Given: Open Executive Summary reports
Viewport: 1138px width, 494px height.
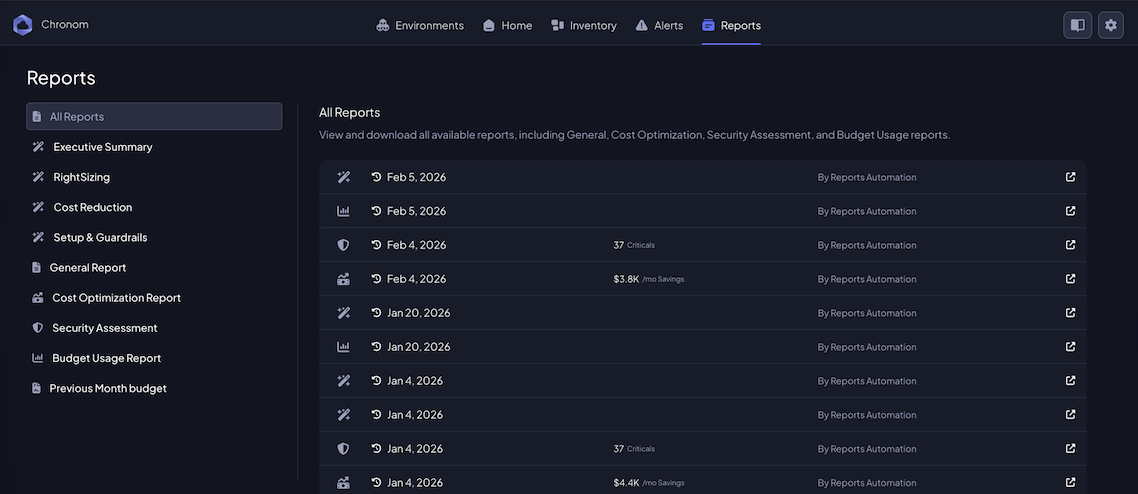Looking at the screenshot, I should point(102,147).
